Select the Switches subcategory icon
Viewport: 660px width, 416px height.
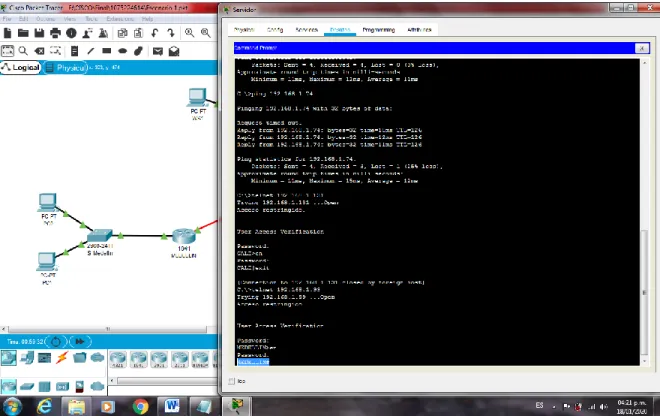click(x=27, y=386)
